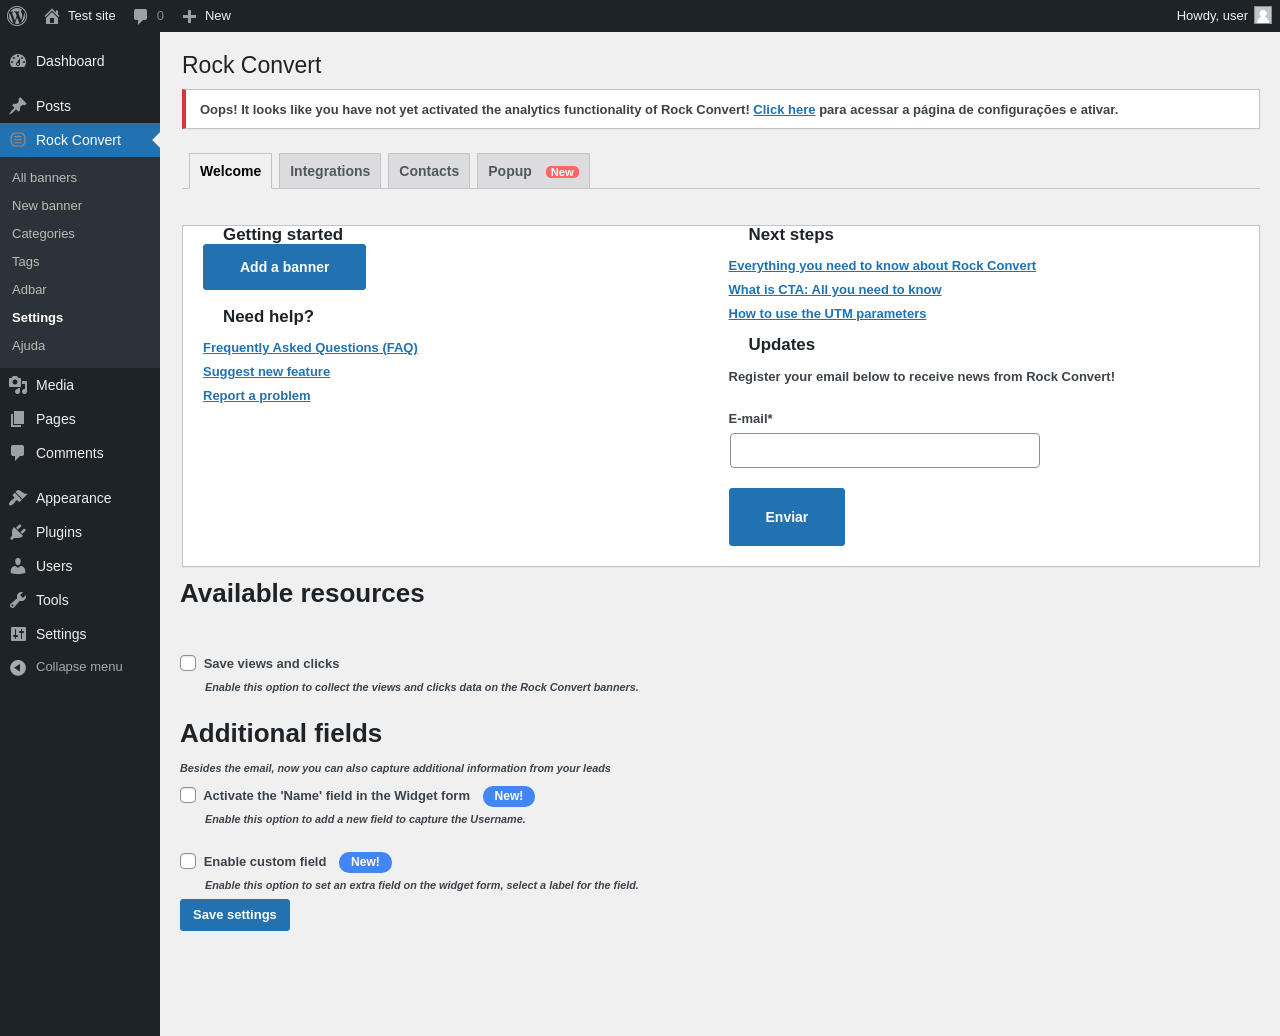Viewport: 1280px width, 1036px height.
Task: Open the Media library icon
Action: pos(18,385)
